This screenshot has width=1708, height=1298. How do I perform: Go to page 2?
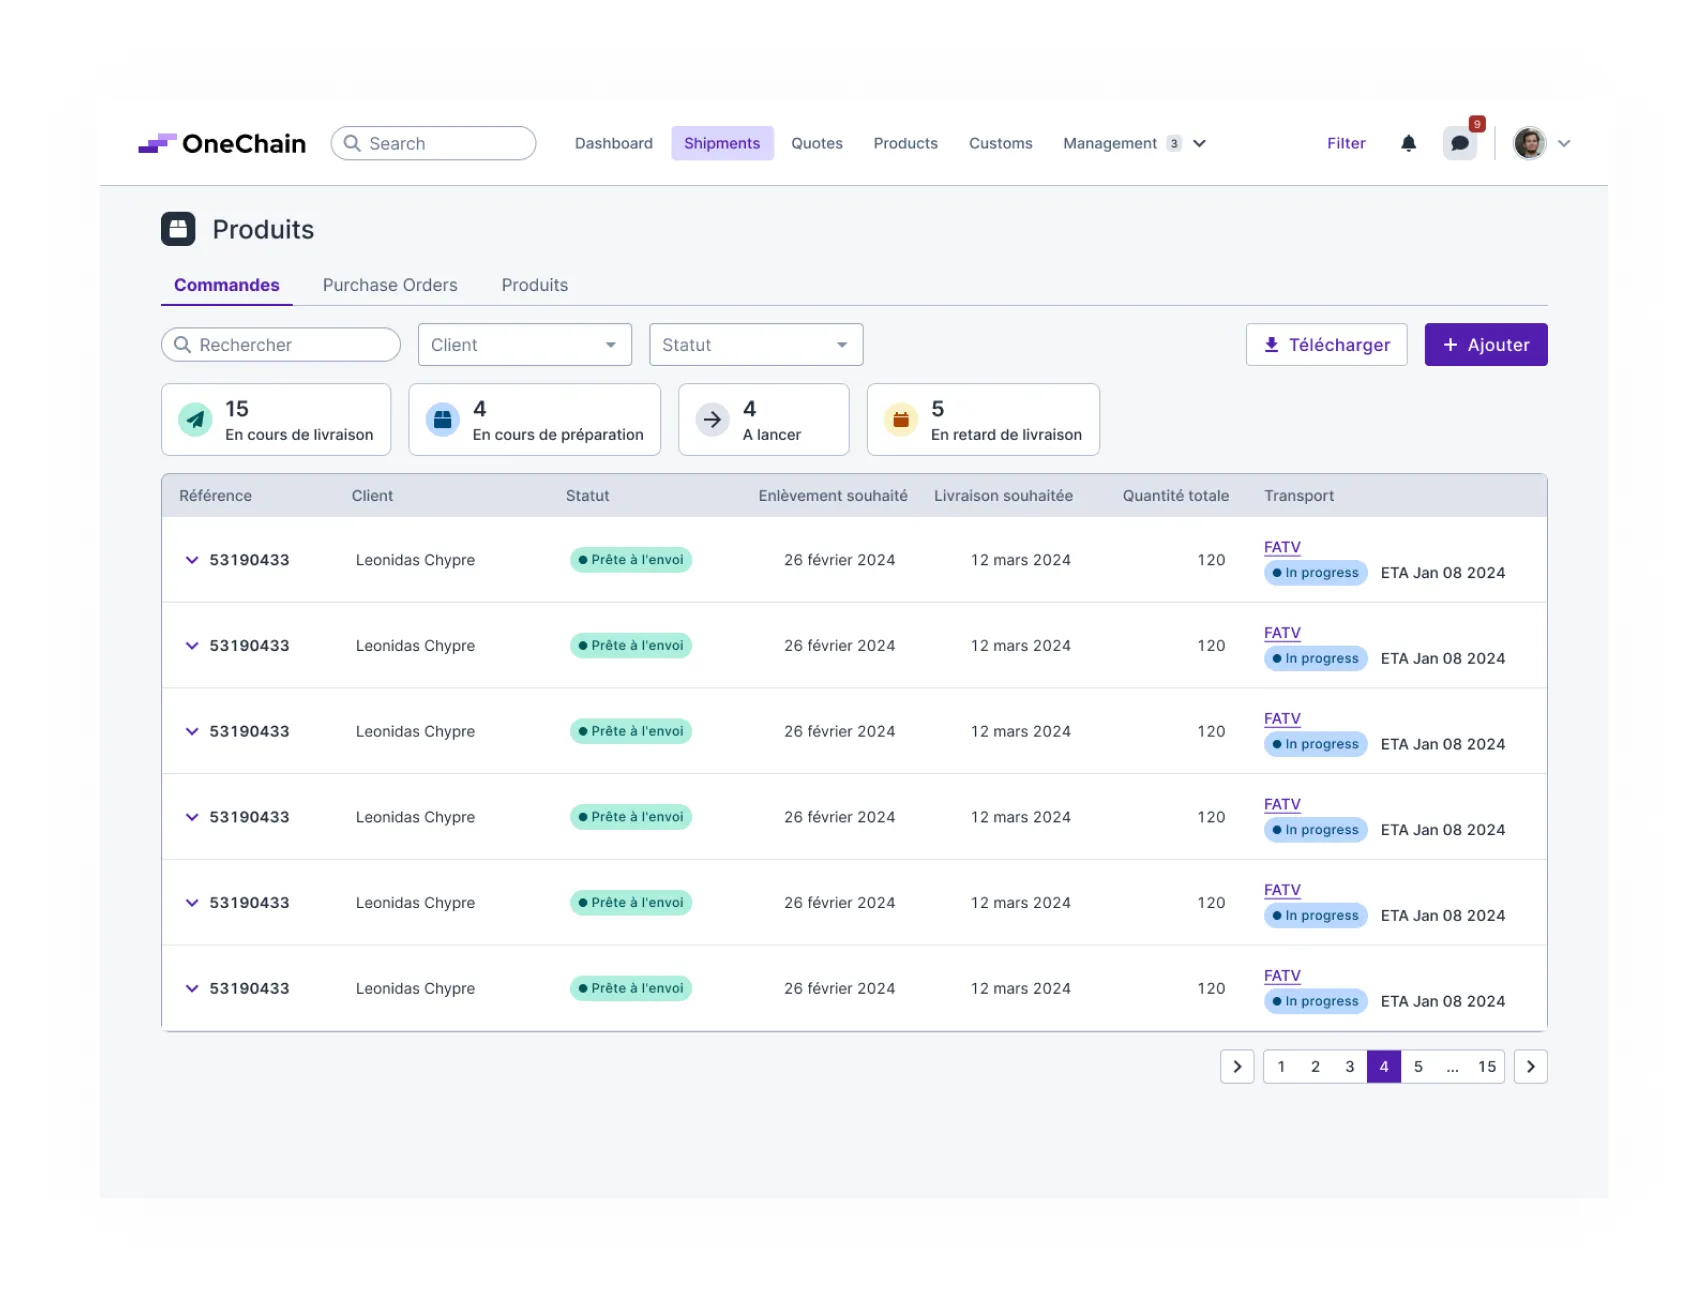tap(1315, 1066)
